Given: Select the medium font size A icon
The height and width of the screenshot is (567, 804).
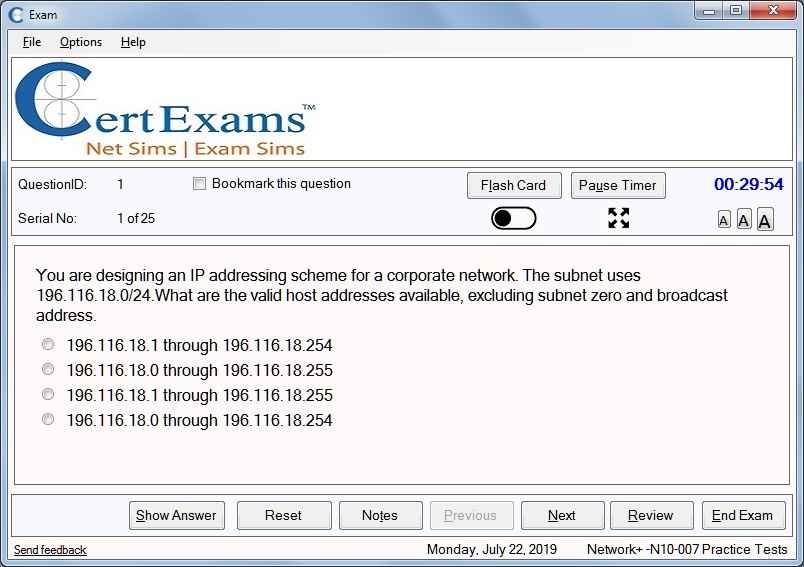Looking at the screenshot, I should [x=744, y=220].
